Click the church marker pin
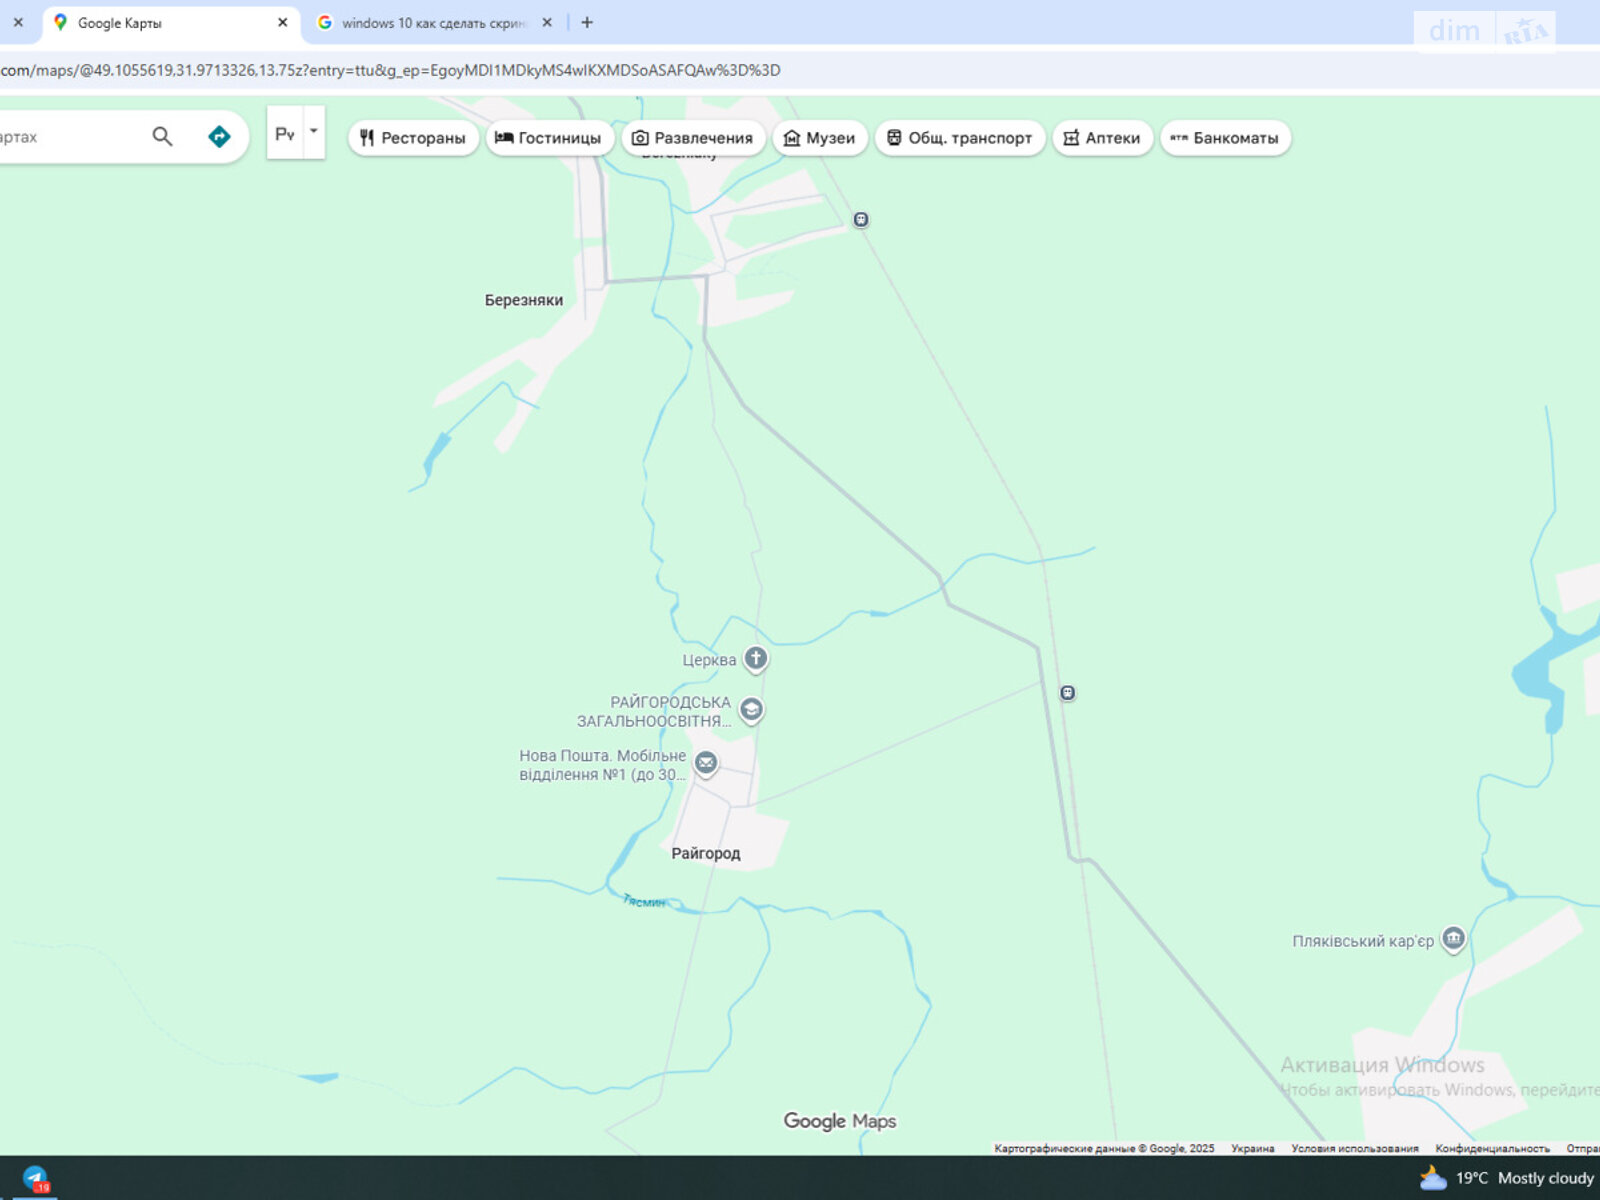The height and width of the screenshot is (1200, 1600). click(756, 658)
